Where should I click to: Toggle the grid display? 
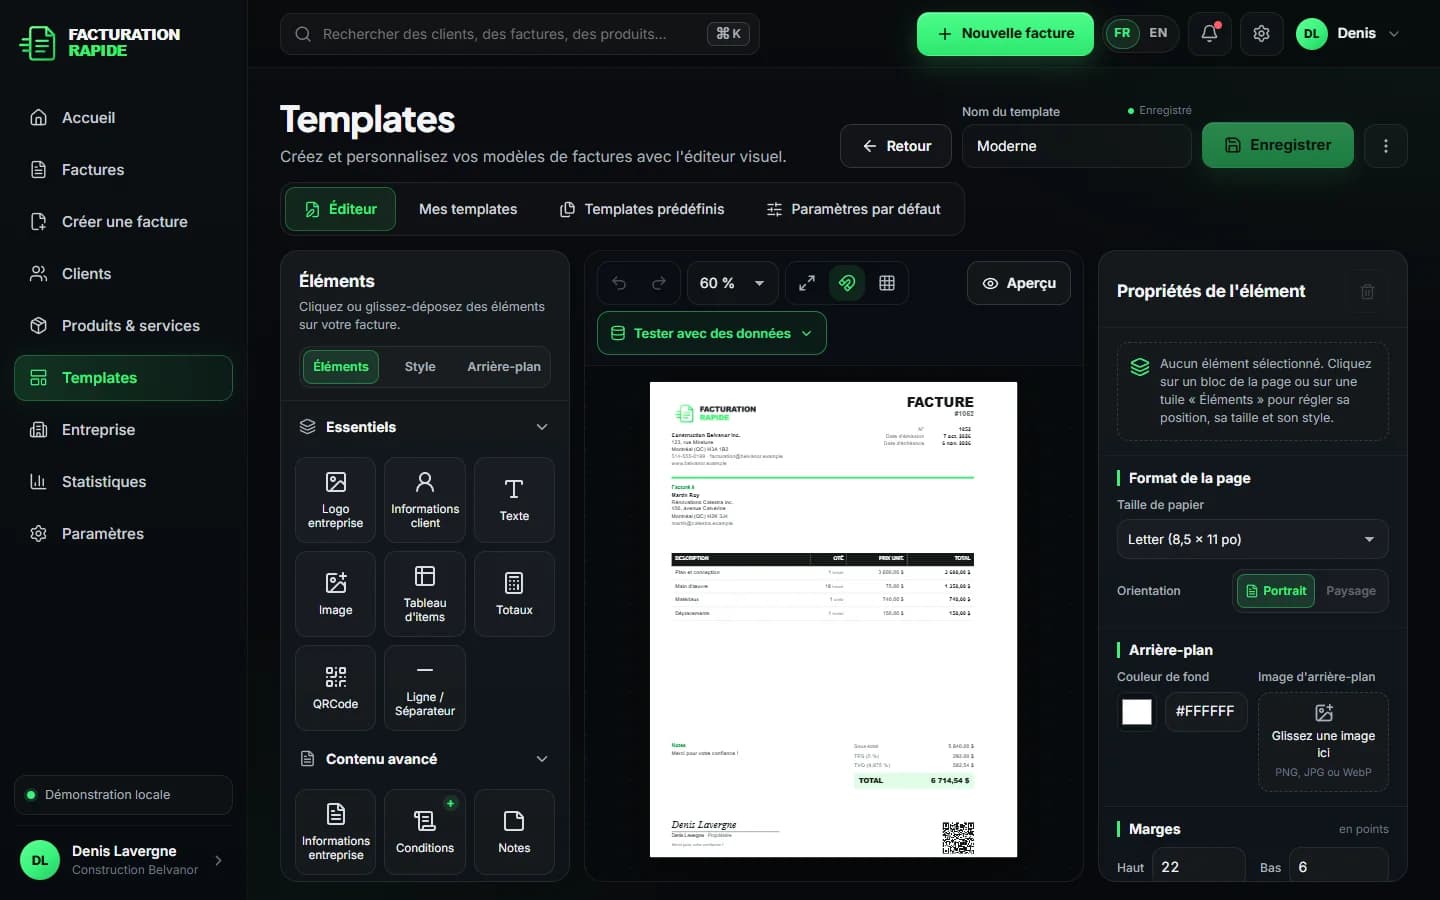pos(887,283)
